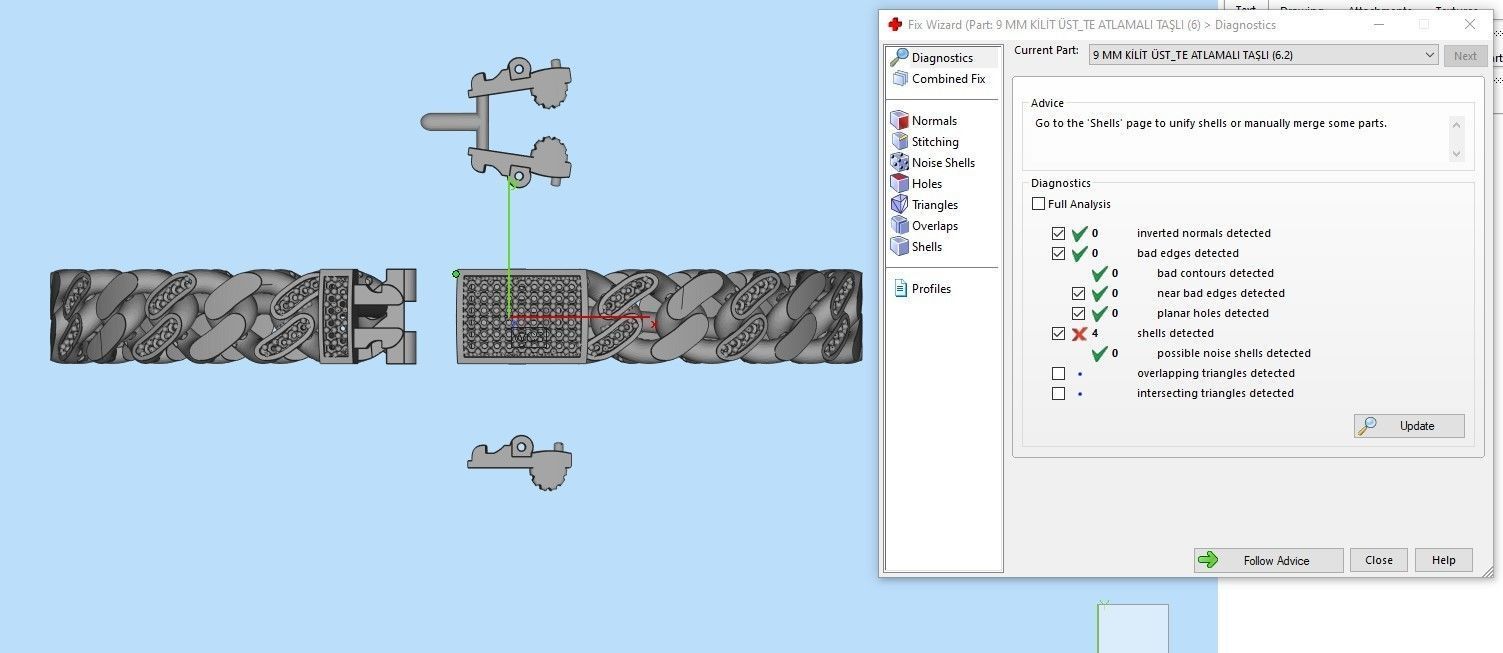Click the red cross Fix Wizard title icon
Screen dimensions: 1503x653
895,25
